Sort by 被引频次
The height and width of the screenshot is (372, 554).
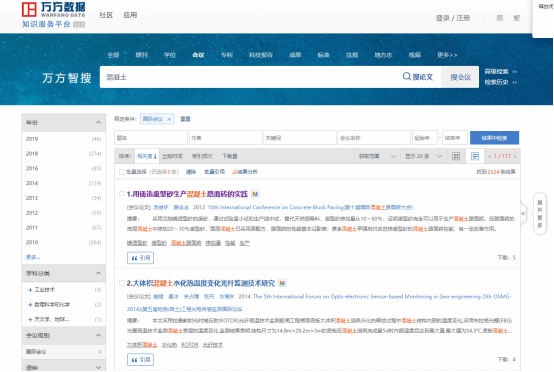point(202,156)
